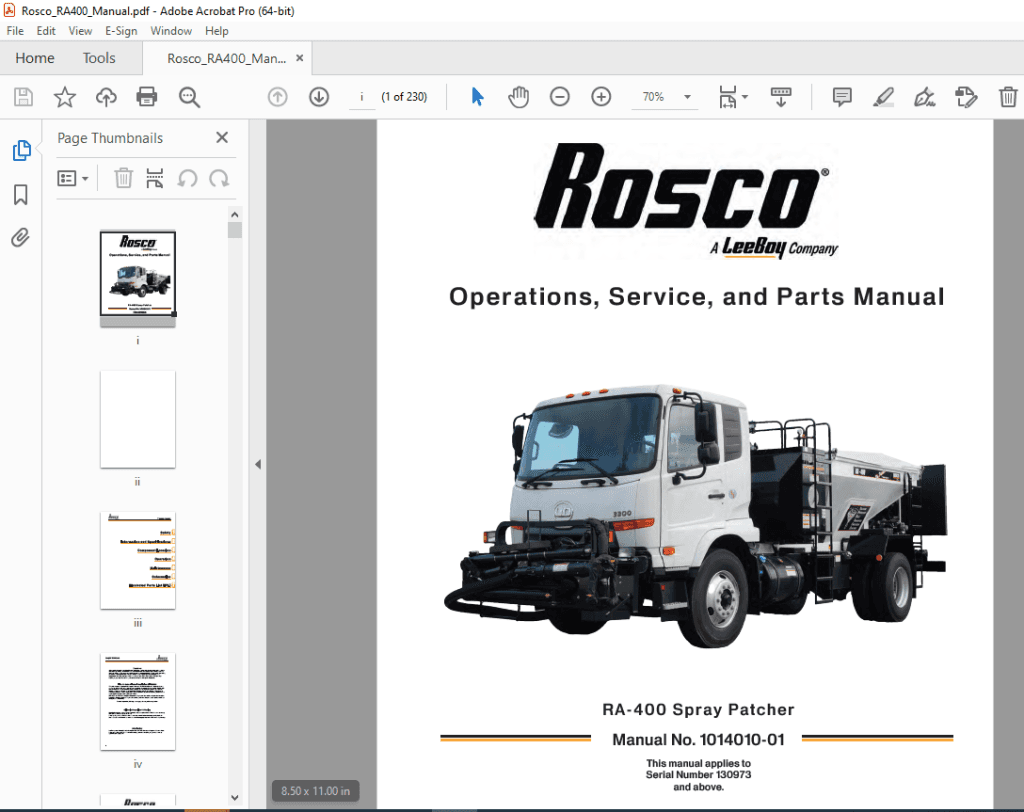Open thumbnails panel options dropdown
The width and height of the screenshot is (1024, 812).
[x=72, y=178]
